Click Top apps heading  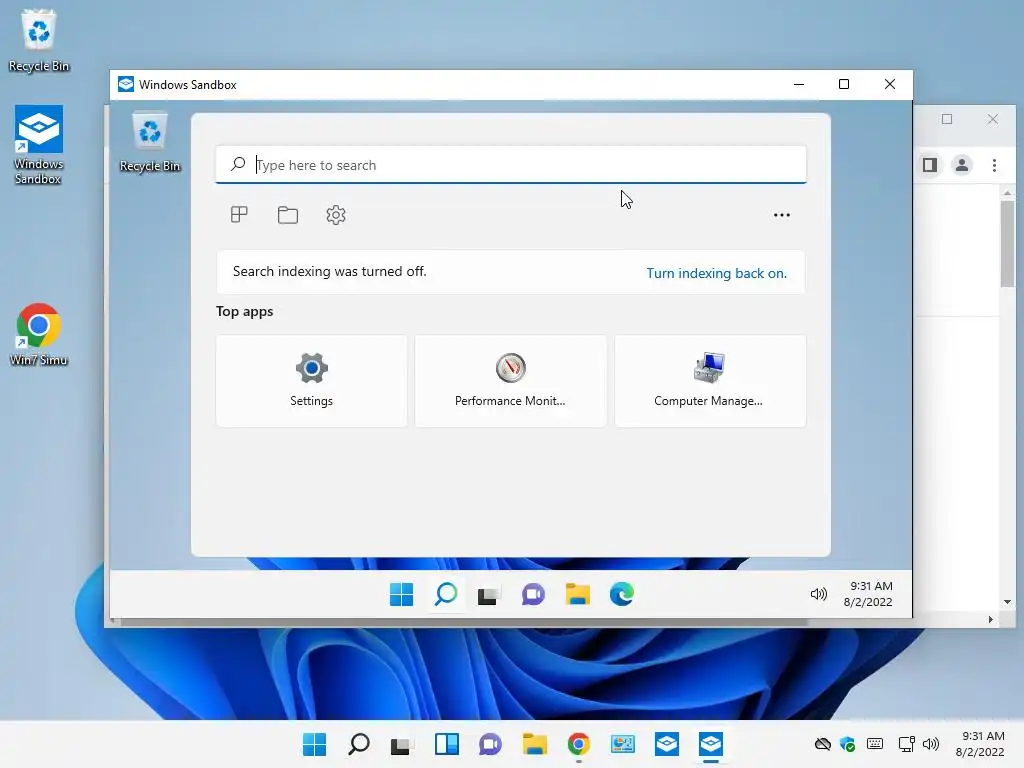click(244, 312)
